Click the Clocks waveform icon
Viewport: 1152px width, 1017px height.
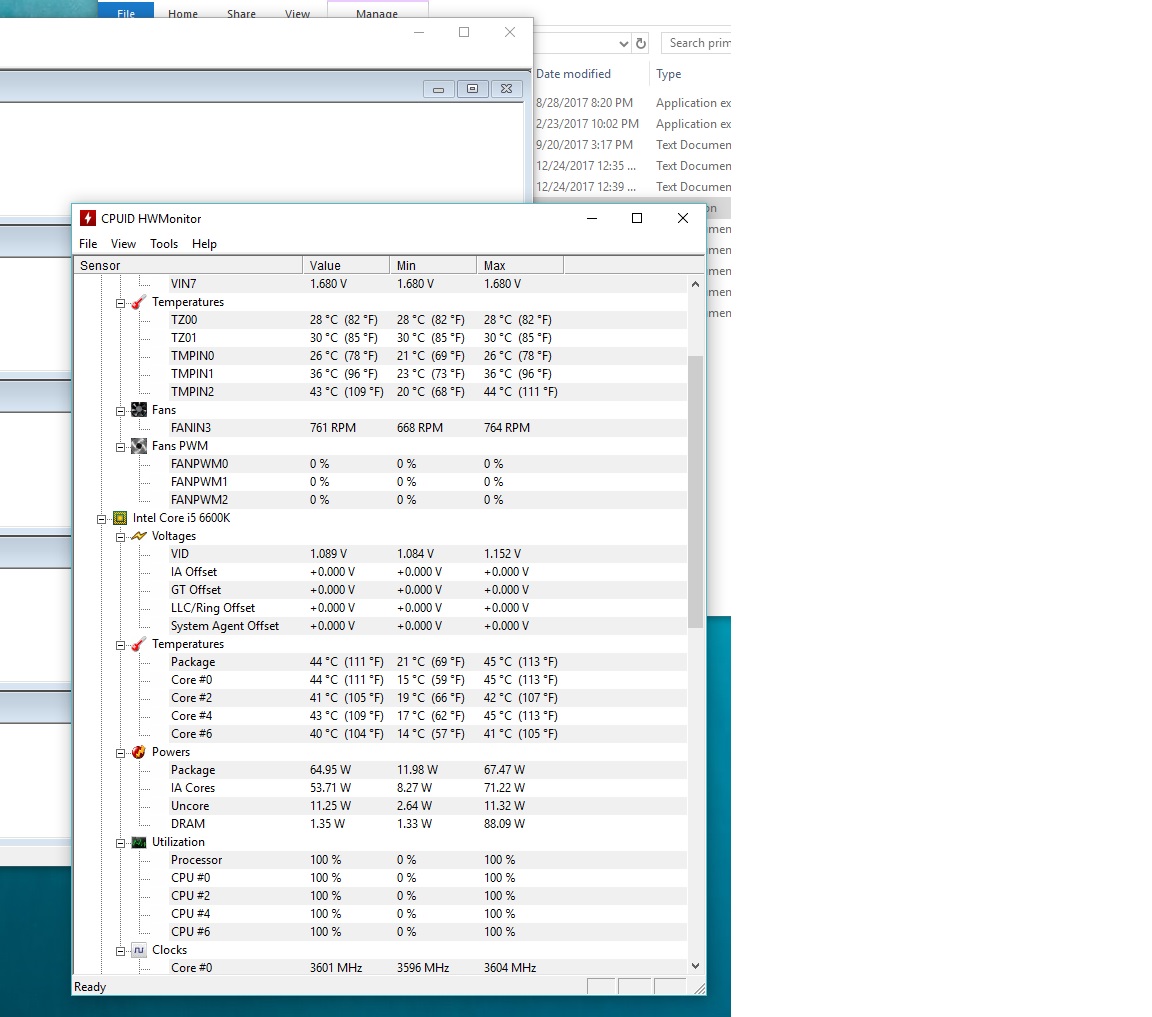click(139, 950)
